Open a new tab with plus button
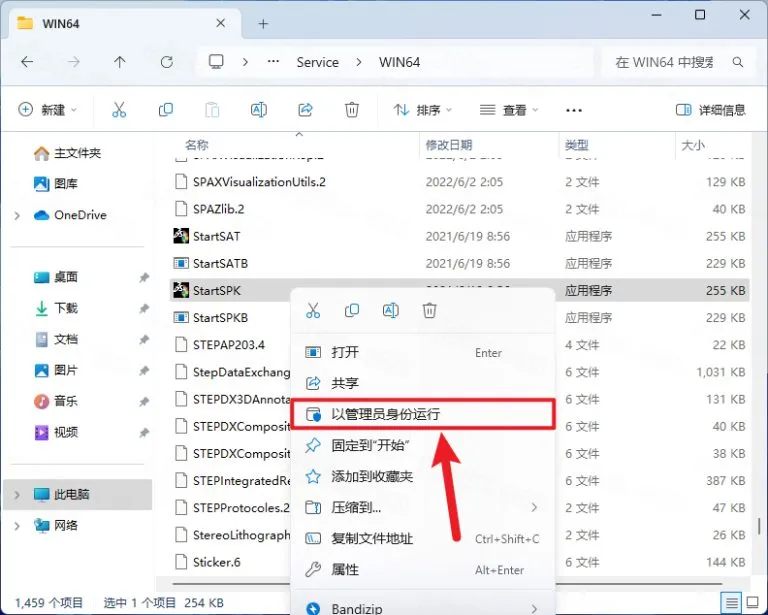The image size is (768, 615). (263, 24)
